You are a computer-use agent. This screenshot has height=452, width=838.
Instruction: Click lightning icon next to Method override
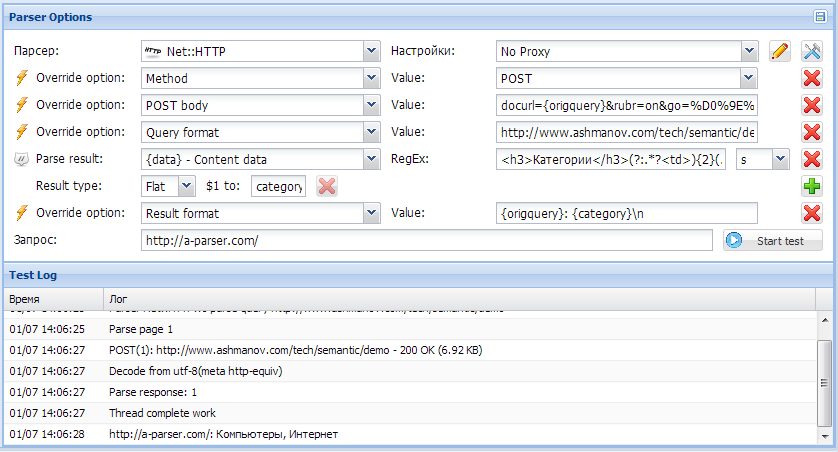click(21, 78)
